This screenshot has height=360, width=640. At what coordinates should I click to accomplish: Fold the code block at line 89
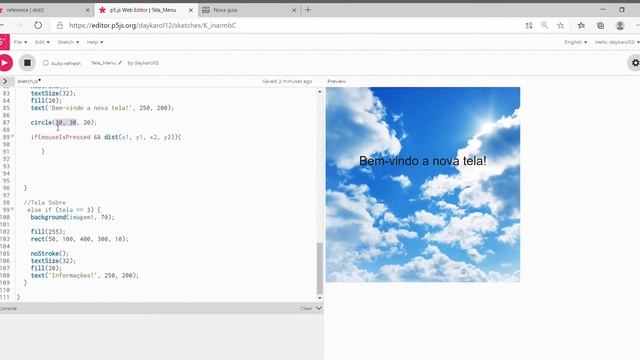tap(13, 137)
